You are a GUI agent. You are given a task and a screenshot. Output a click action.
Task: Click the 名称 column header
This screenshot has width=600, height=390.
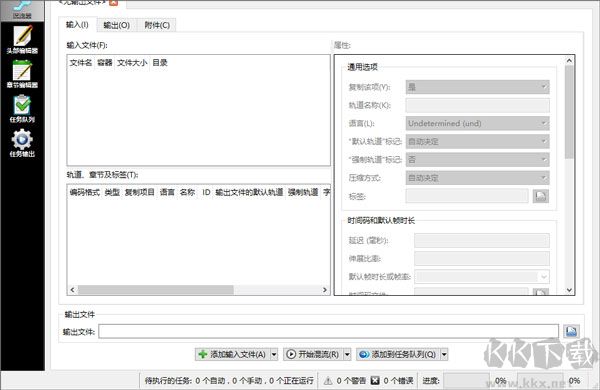tap(188, 192)
